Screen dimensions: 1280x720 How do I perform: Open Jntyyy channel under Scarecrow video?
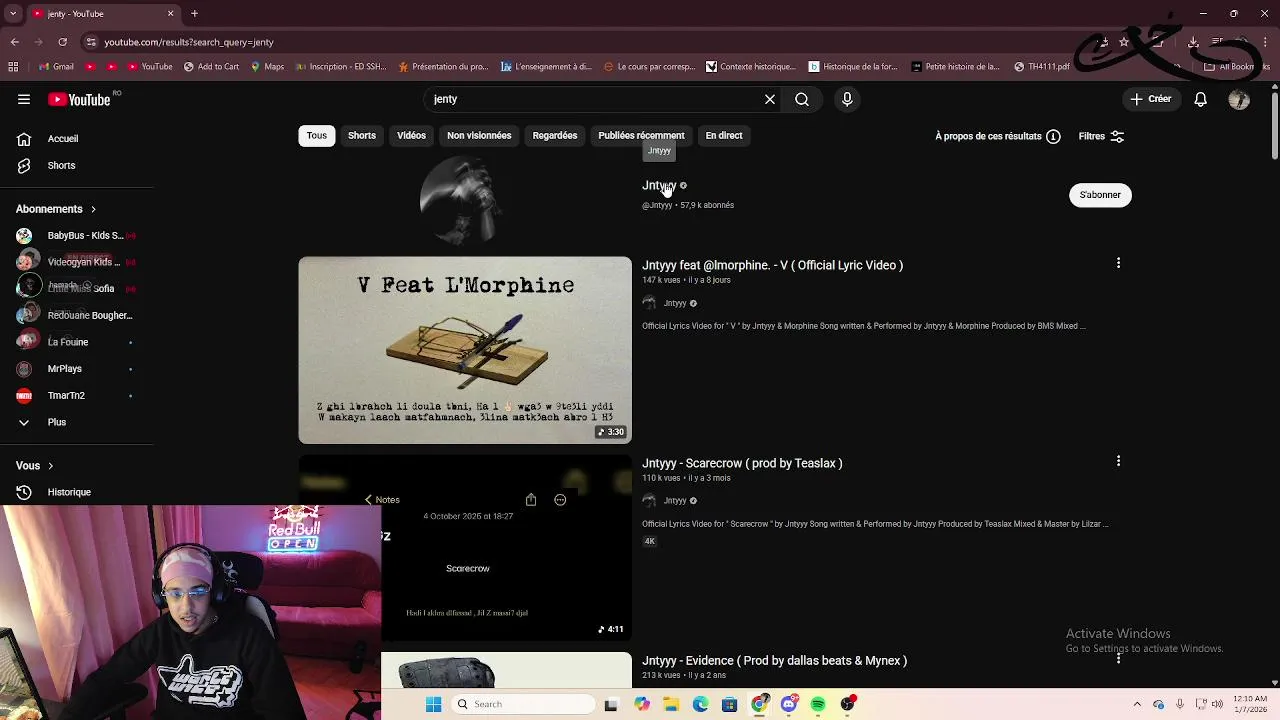675,500
